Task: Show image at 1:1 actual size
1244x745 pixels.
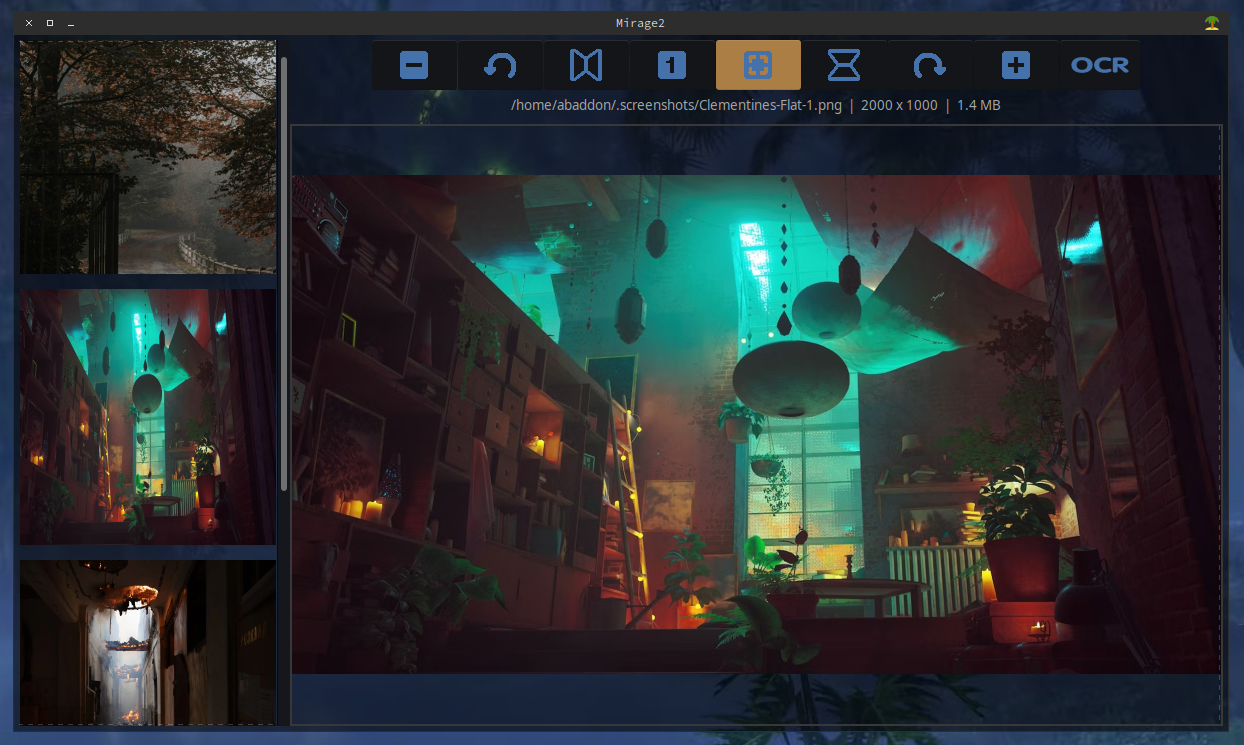Action: click(x=672, y=65)
